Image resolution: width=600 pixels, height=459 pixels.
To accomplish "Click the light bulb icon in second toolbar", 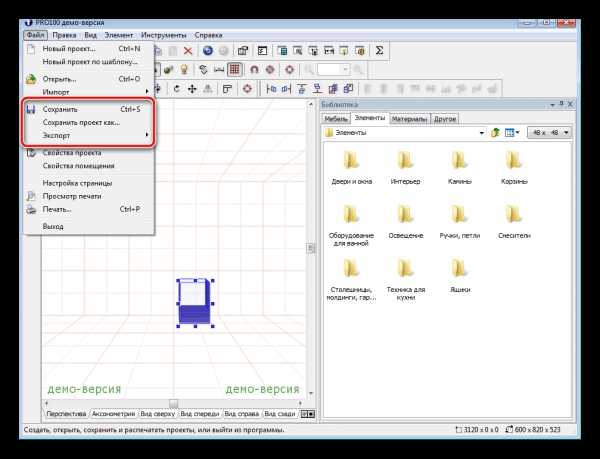I will pyautogui.click(x=183, y=69).
